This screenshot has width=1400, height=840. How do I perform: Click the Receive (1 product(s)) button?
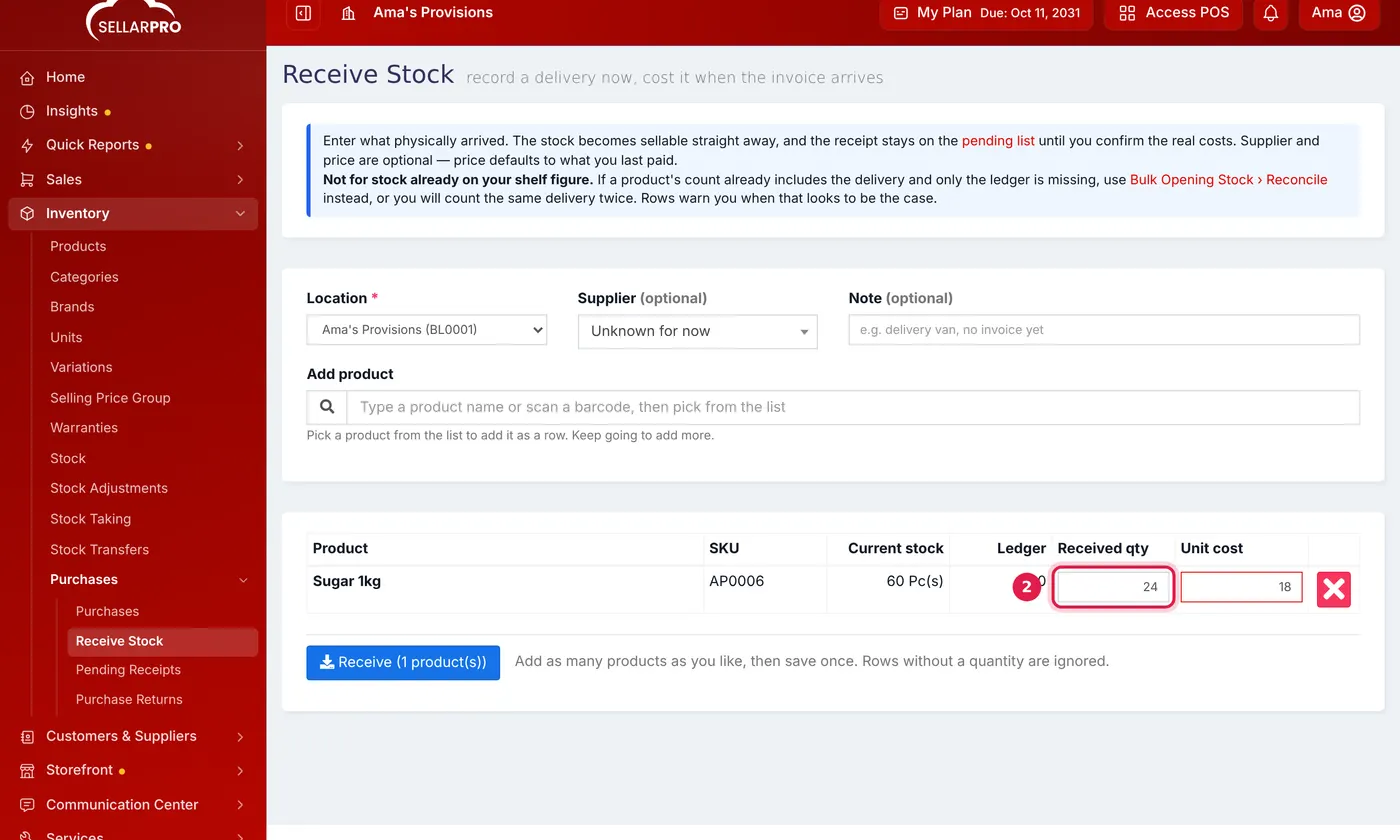coord(403,662)
